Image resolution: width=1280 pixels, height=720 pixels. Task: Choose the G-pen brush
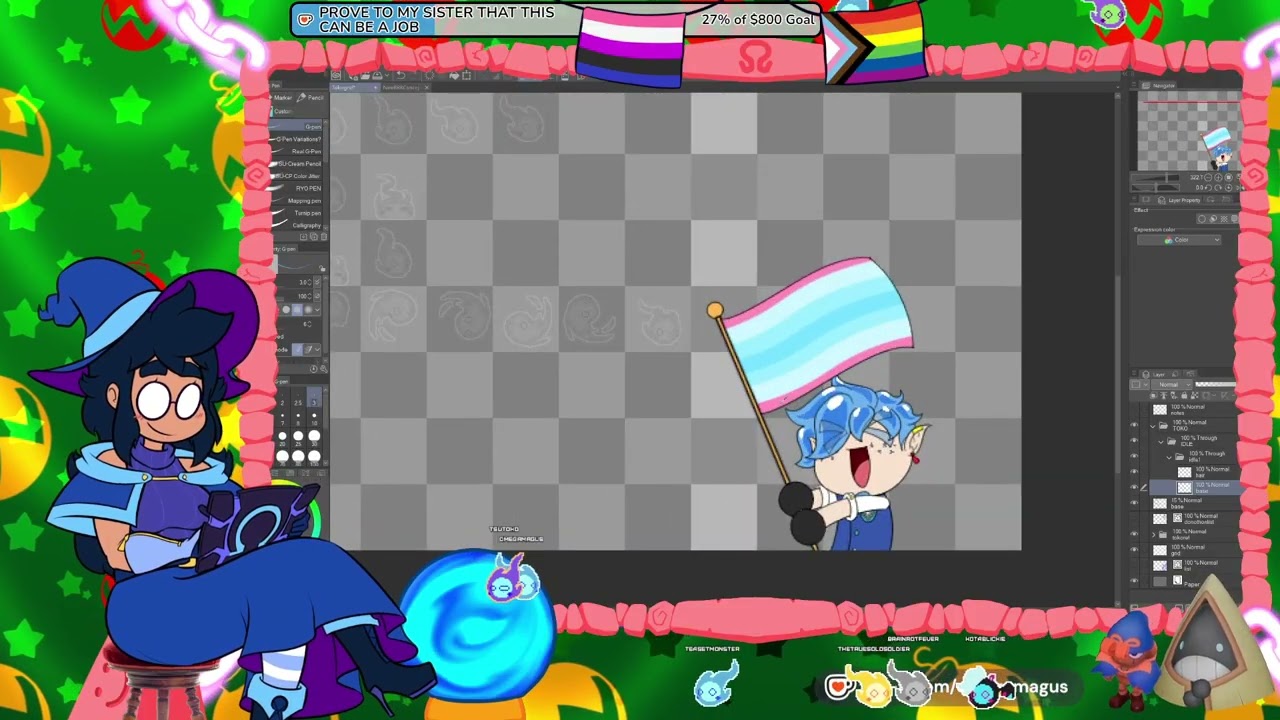296,127
